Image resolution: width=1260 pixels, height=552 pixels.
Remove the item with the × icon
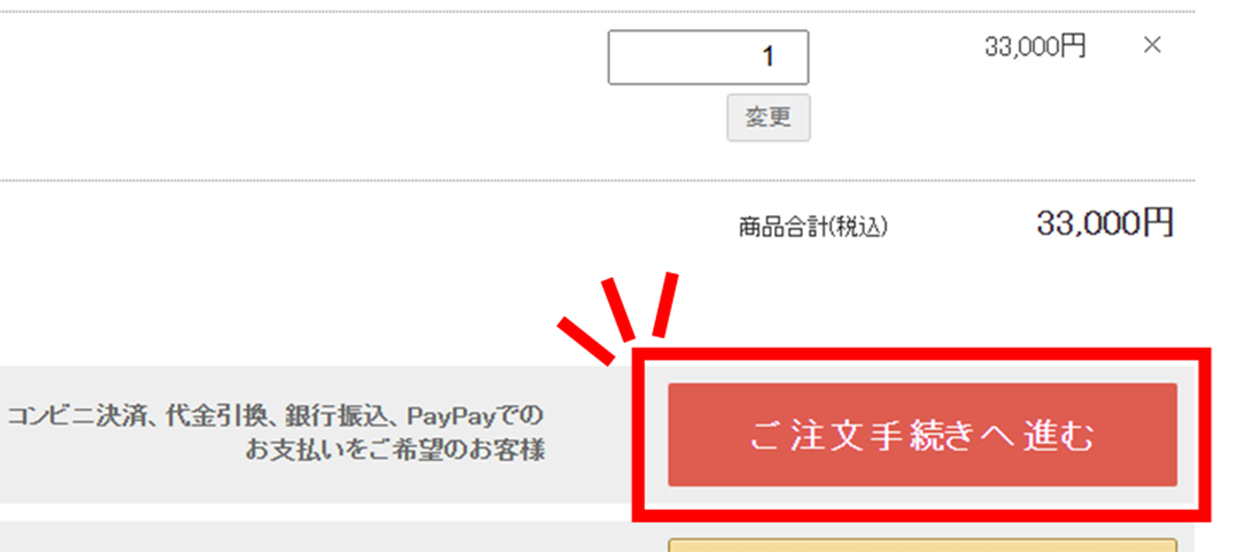[x=1152, y=45]
